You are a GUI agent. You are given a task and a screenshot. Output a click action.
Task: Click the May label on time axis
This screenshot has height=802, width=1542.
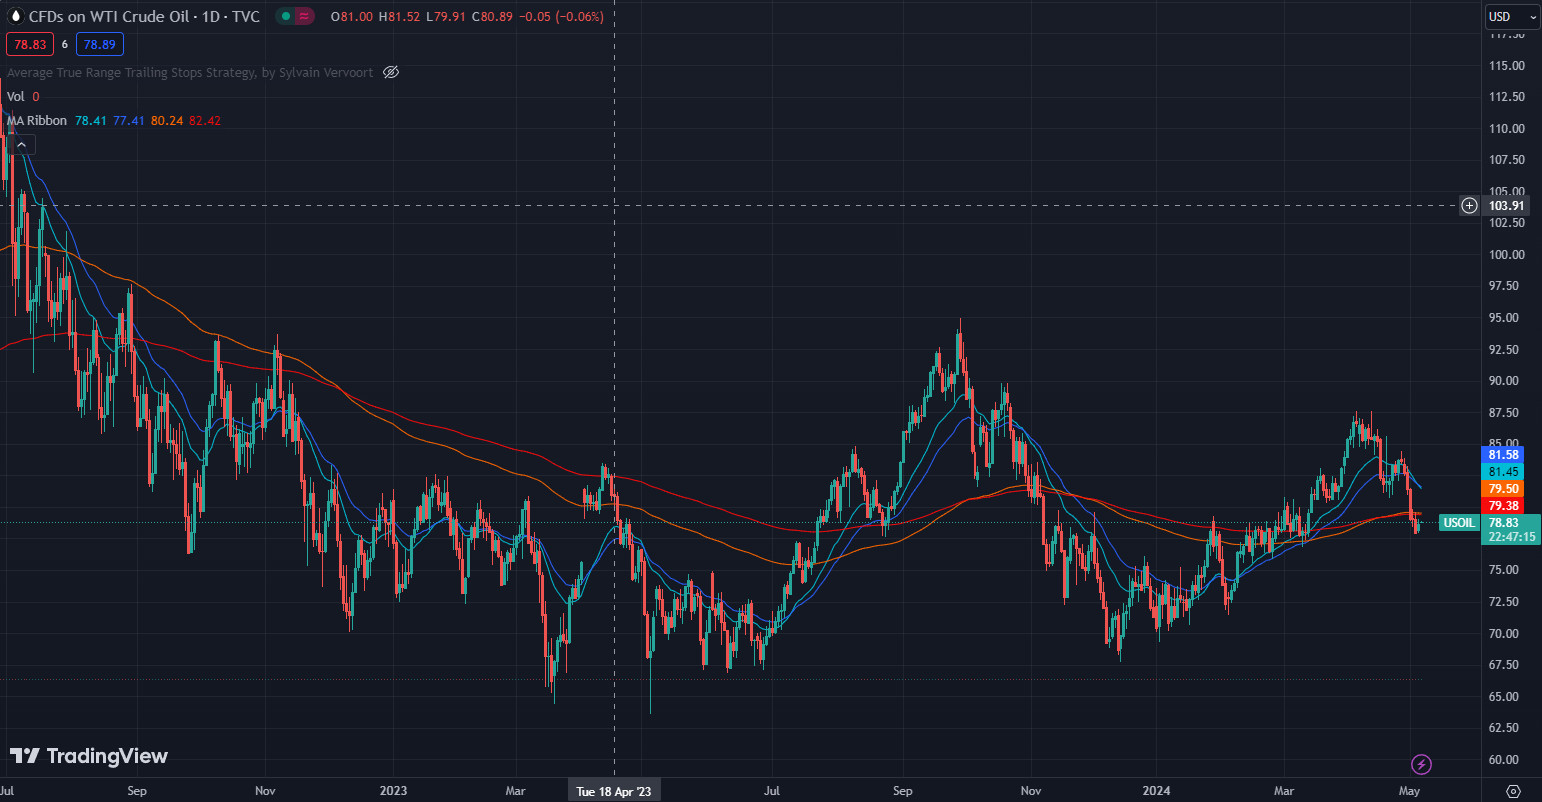point(1409,791)
